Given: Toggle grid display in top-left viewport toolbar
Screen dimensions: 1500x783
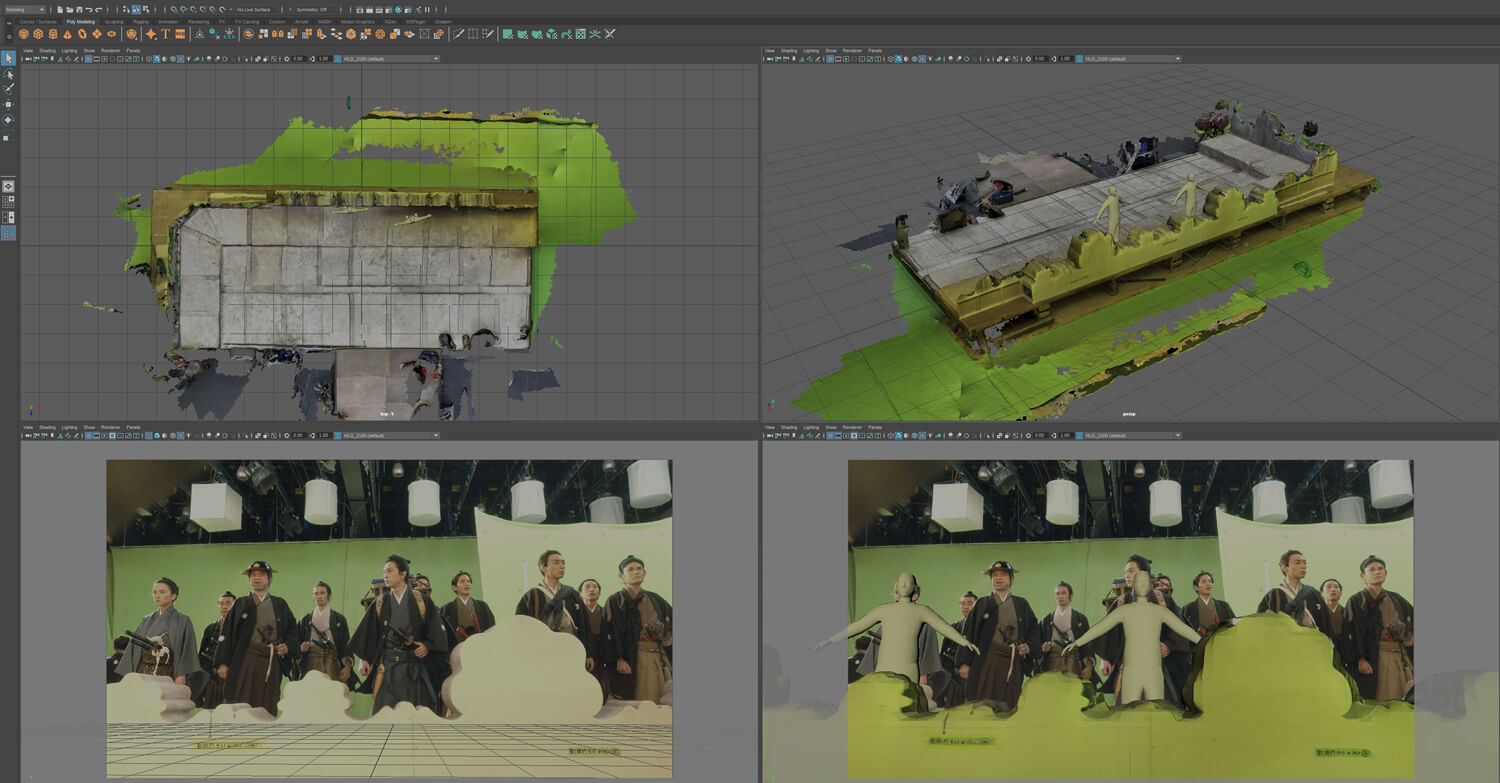Looking at the screenshot, I should pyautogui.click(x=88, y=59).
